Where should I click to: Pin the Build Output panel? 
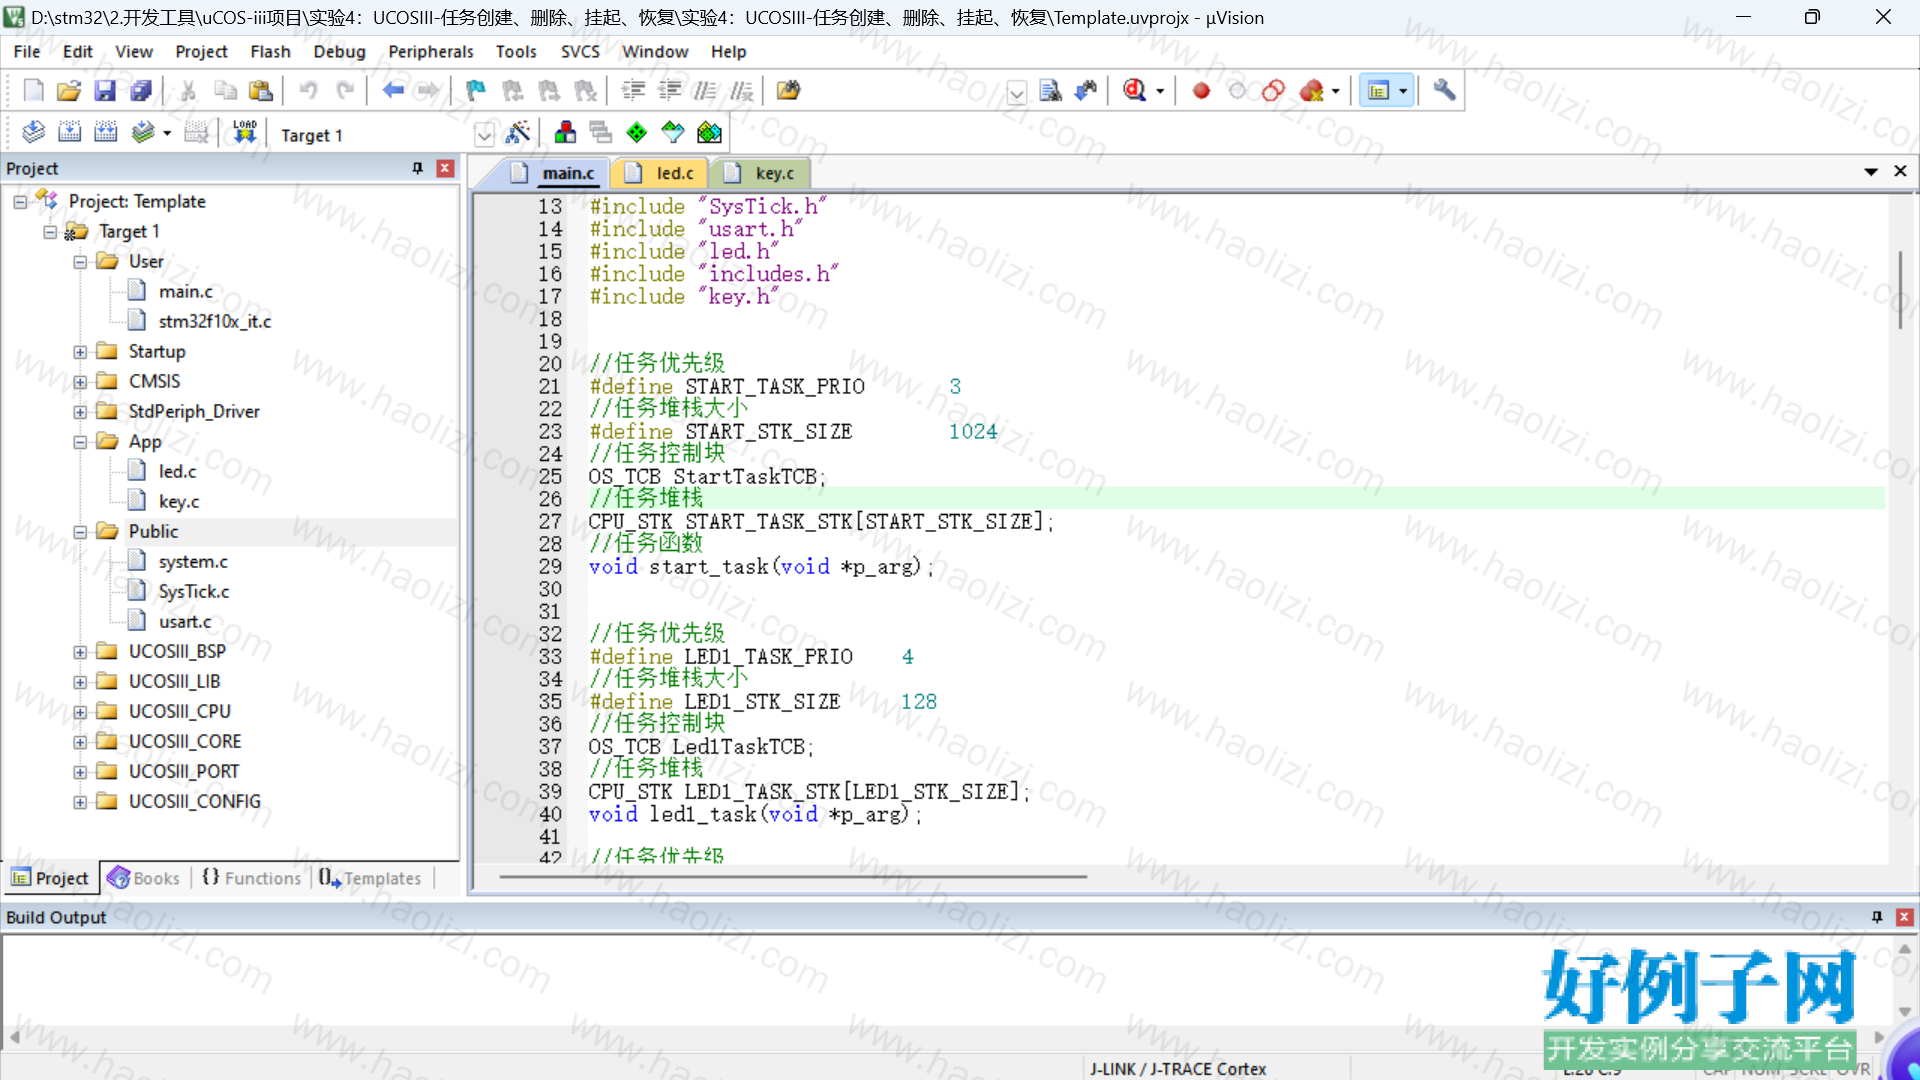(1877, 917)
